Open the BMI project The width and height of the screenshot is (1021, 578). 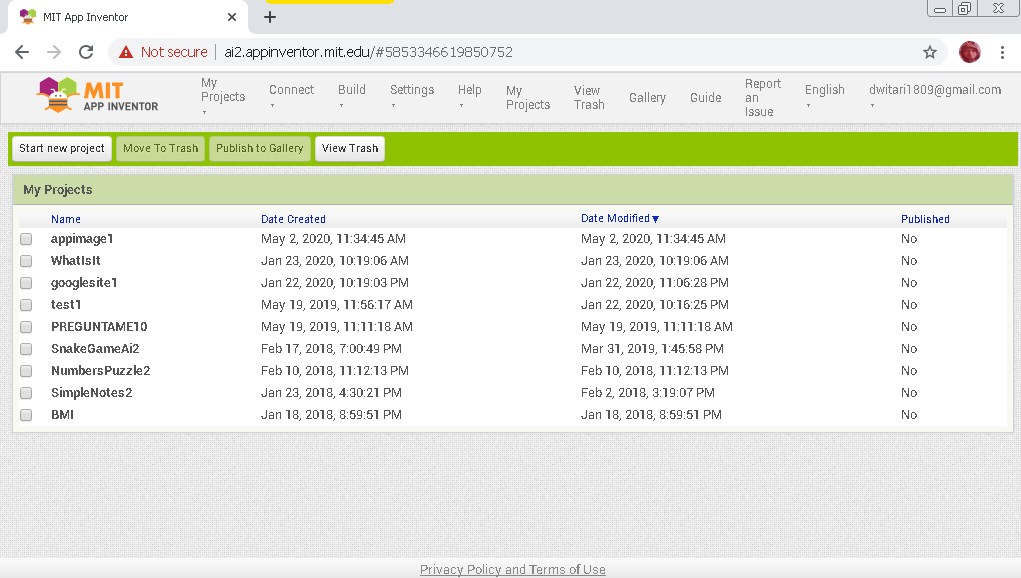pos(62,415)
